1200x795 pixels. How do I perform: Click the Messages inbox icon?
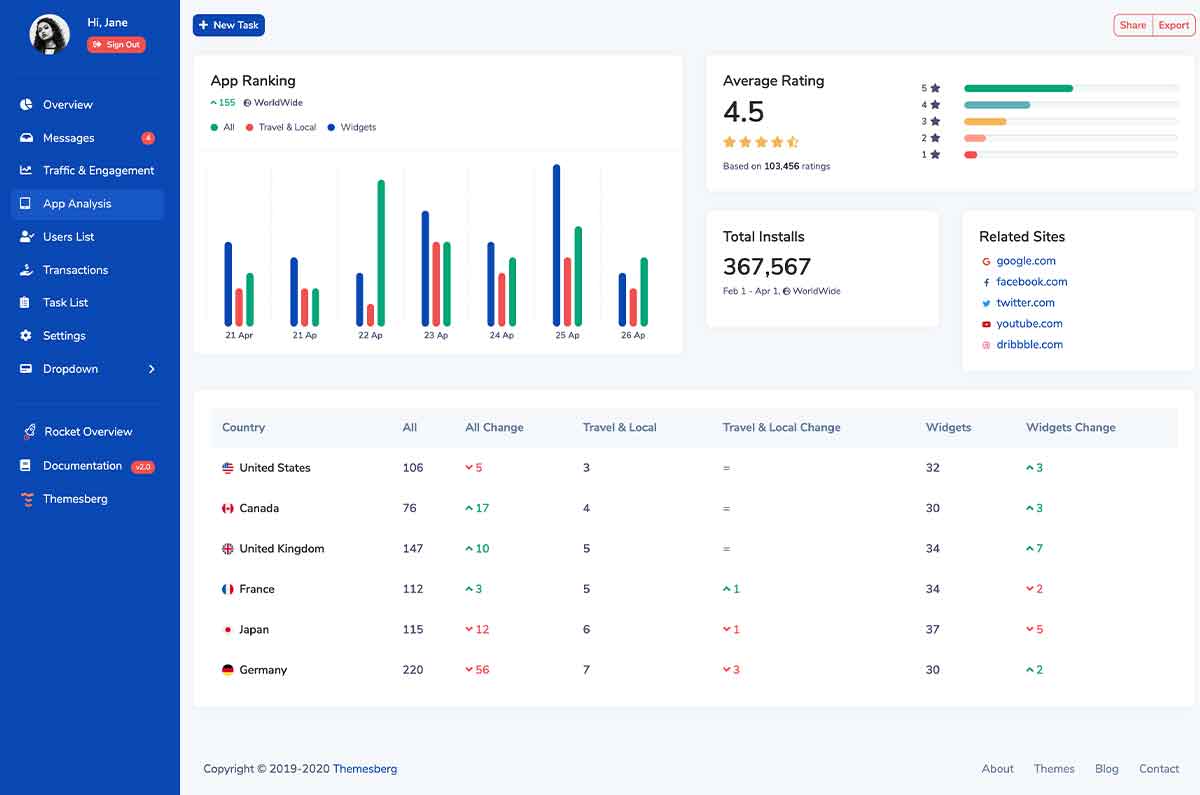26,138
